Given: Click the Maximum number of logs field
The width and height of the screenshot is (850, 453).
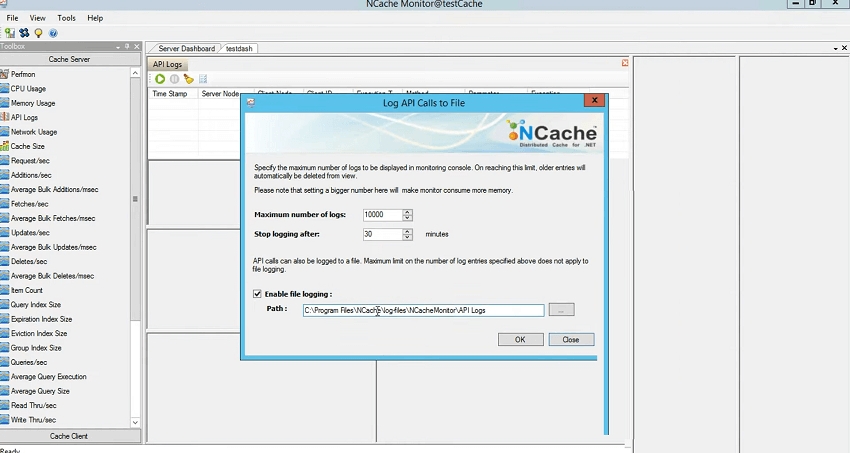Looking at the screenshot, I should tap(383, 215).
